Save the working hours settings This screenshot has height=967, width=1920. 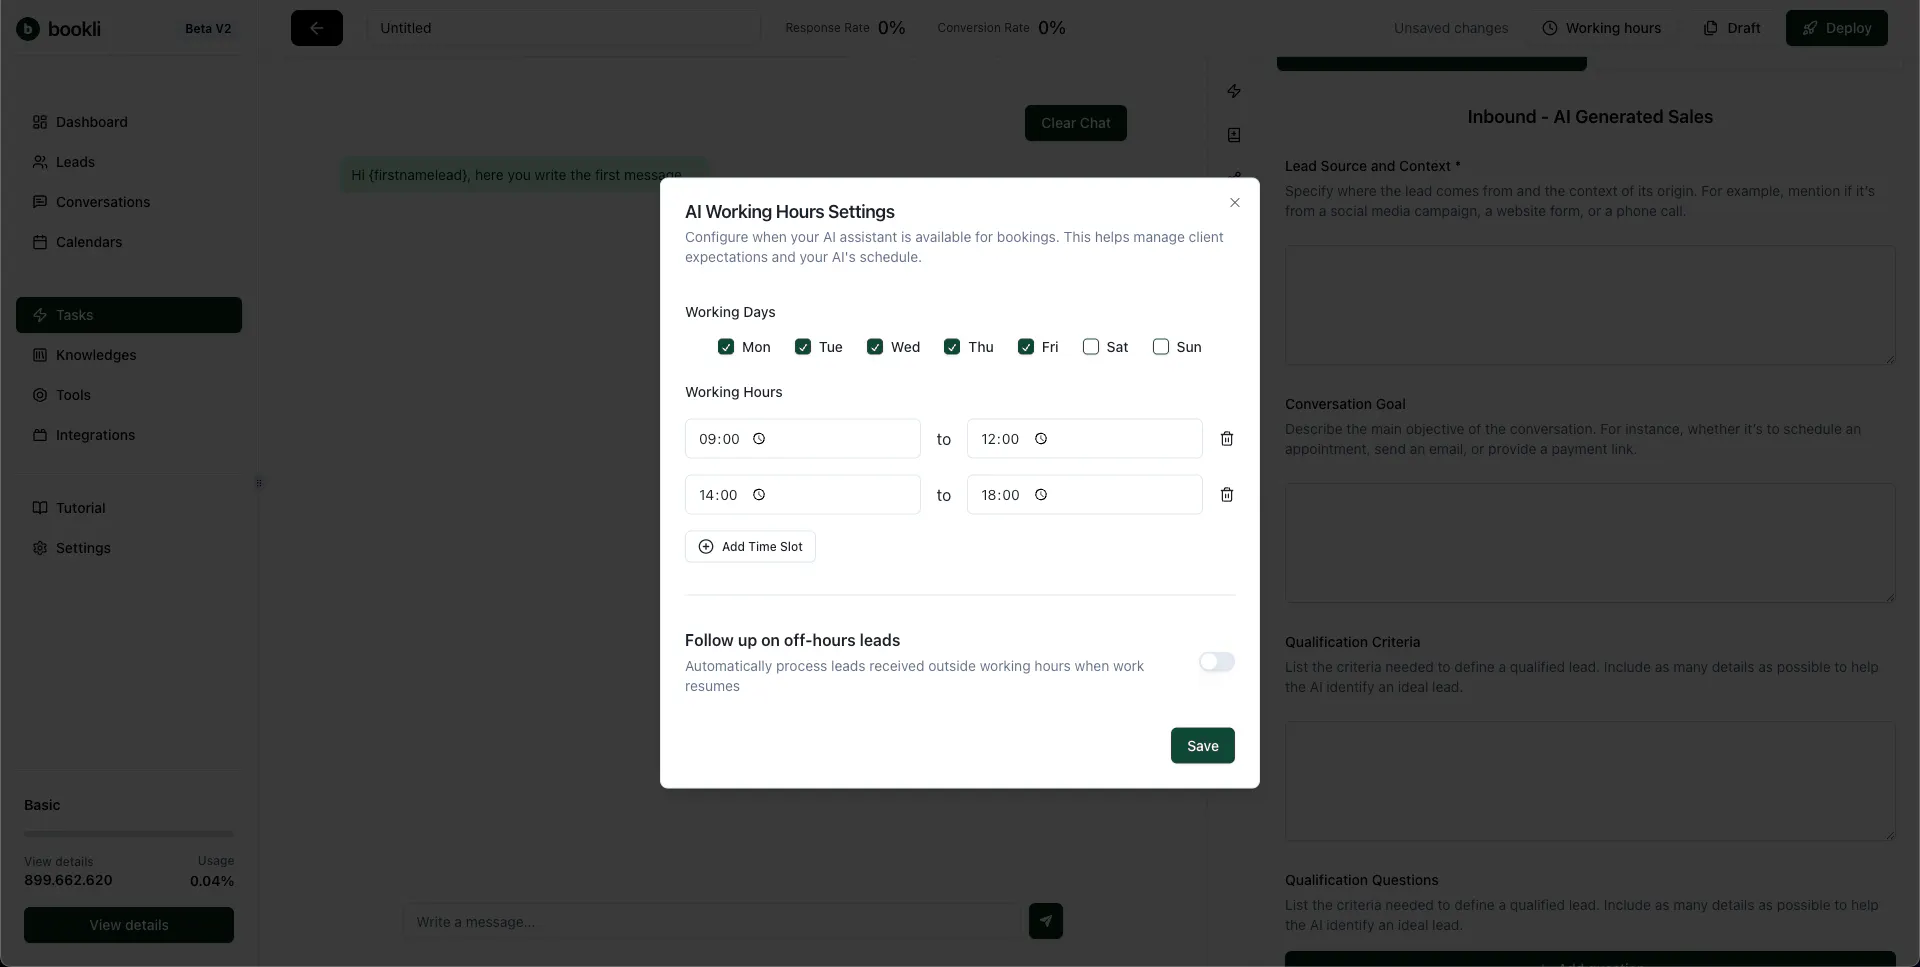pyautogui.click(x=1202, y=746)
